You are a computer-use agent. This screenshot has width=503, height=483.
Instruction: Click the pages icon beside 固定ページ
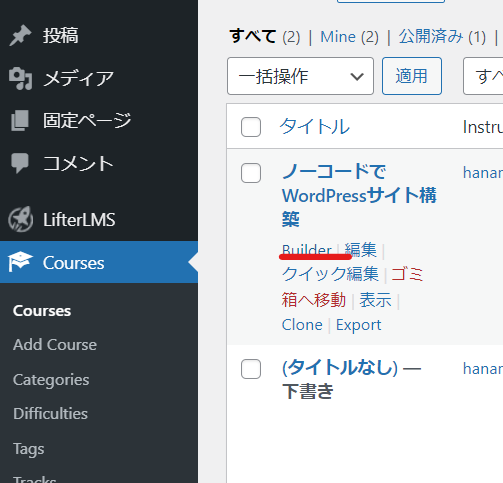[x=20, y=120]
